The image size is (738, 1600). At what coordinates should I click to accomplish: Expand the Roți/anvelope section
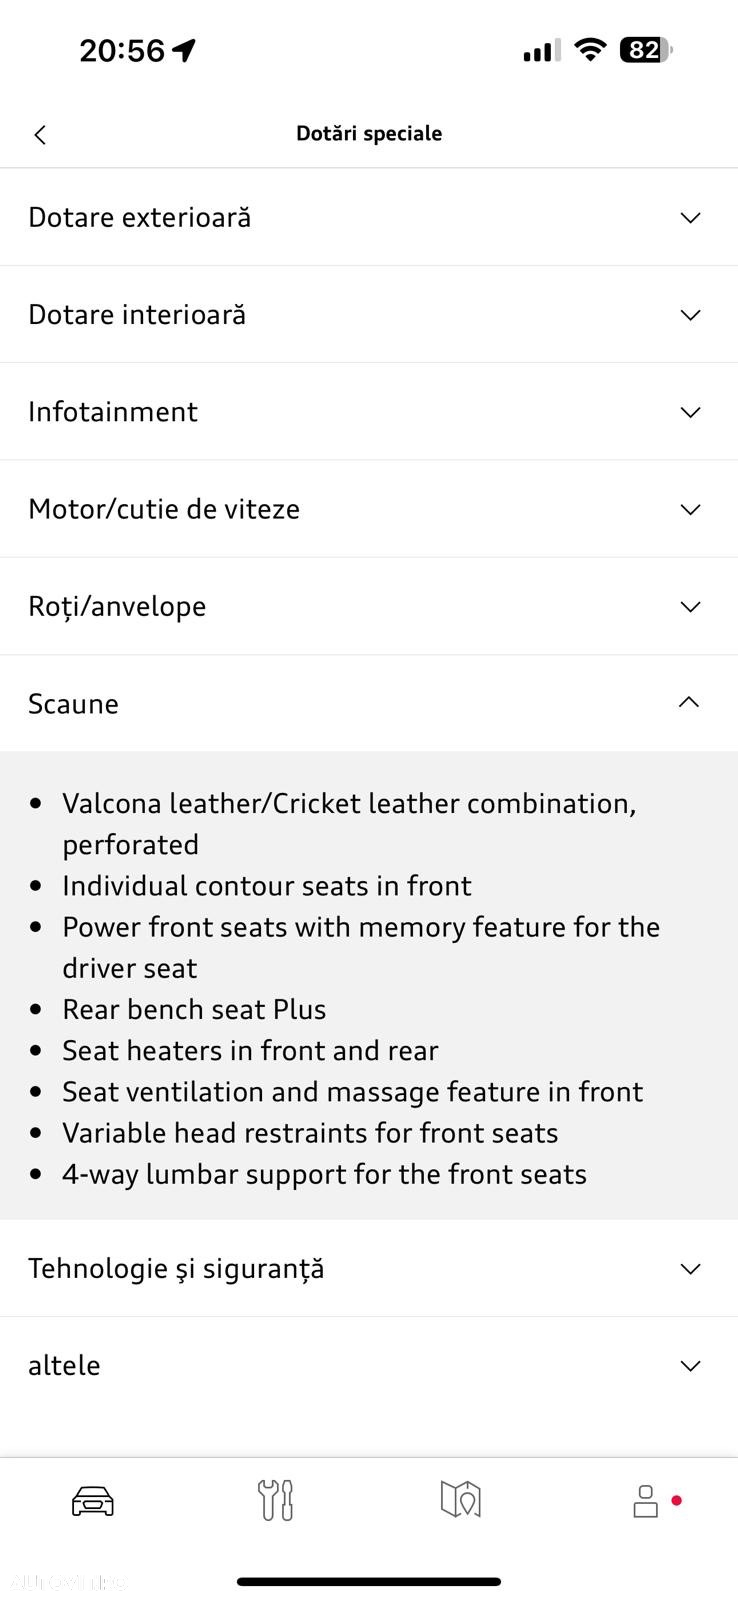coord(369,606)
